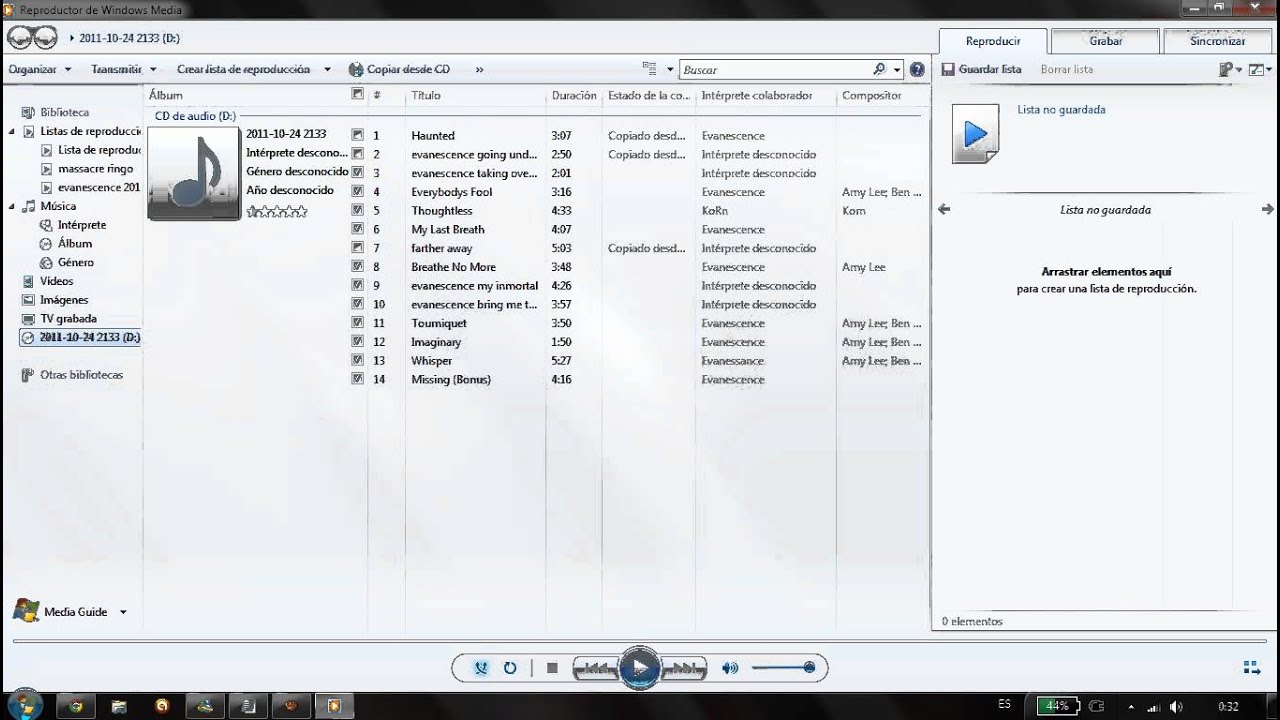1280x720 pixels.
Task: Click the Buscar search field
Action: (x=775, y=70)
